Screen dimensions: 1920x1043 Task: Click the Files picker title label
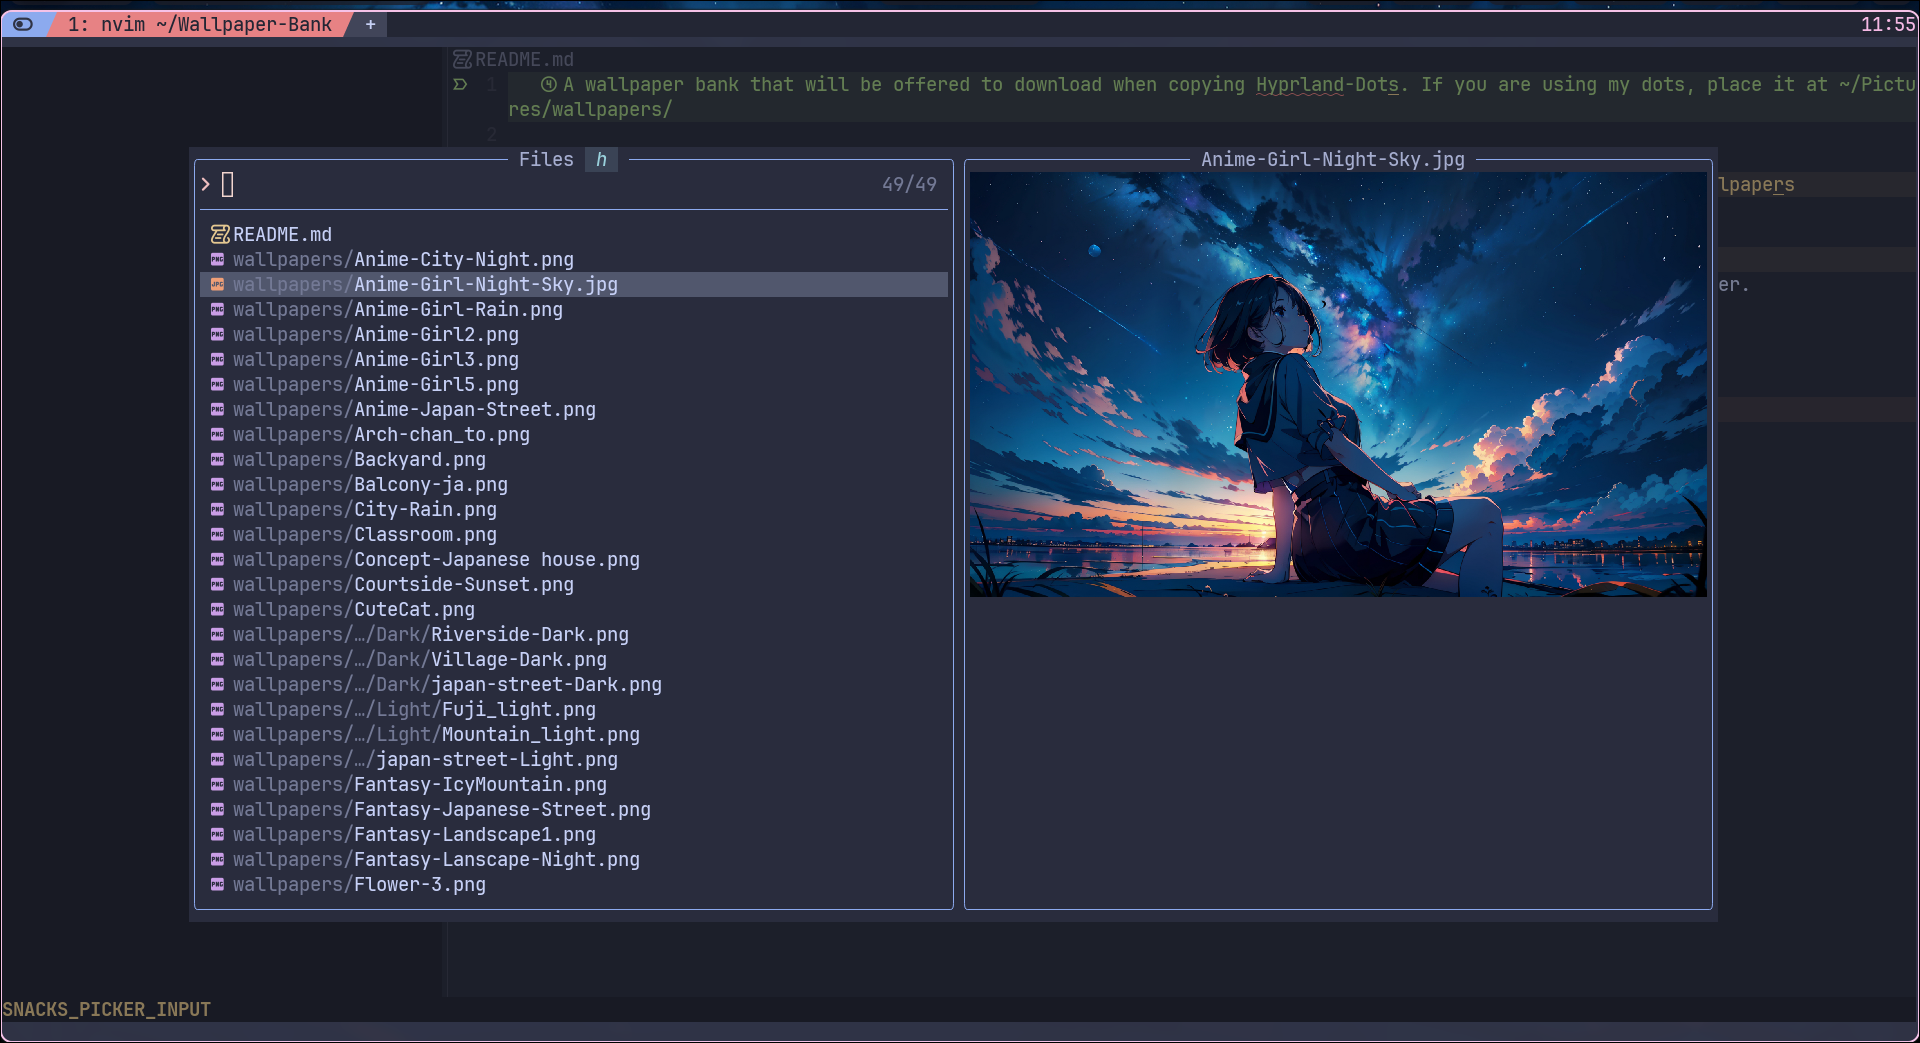(x=546, y=159)
